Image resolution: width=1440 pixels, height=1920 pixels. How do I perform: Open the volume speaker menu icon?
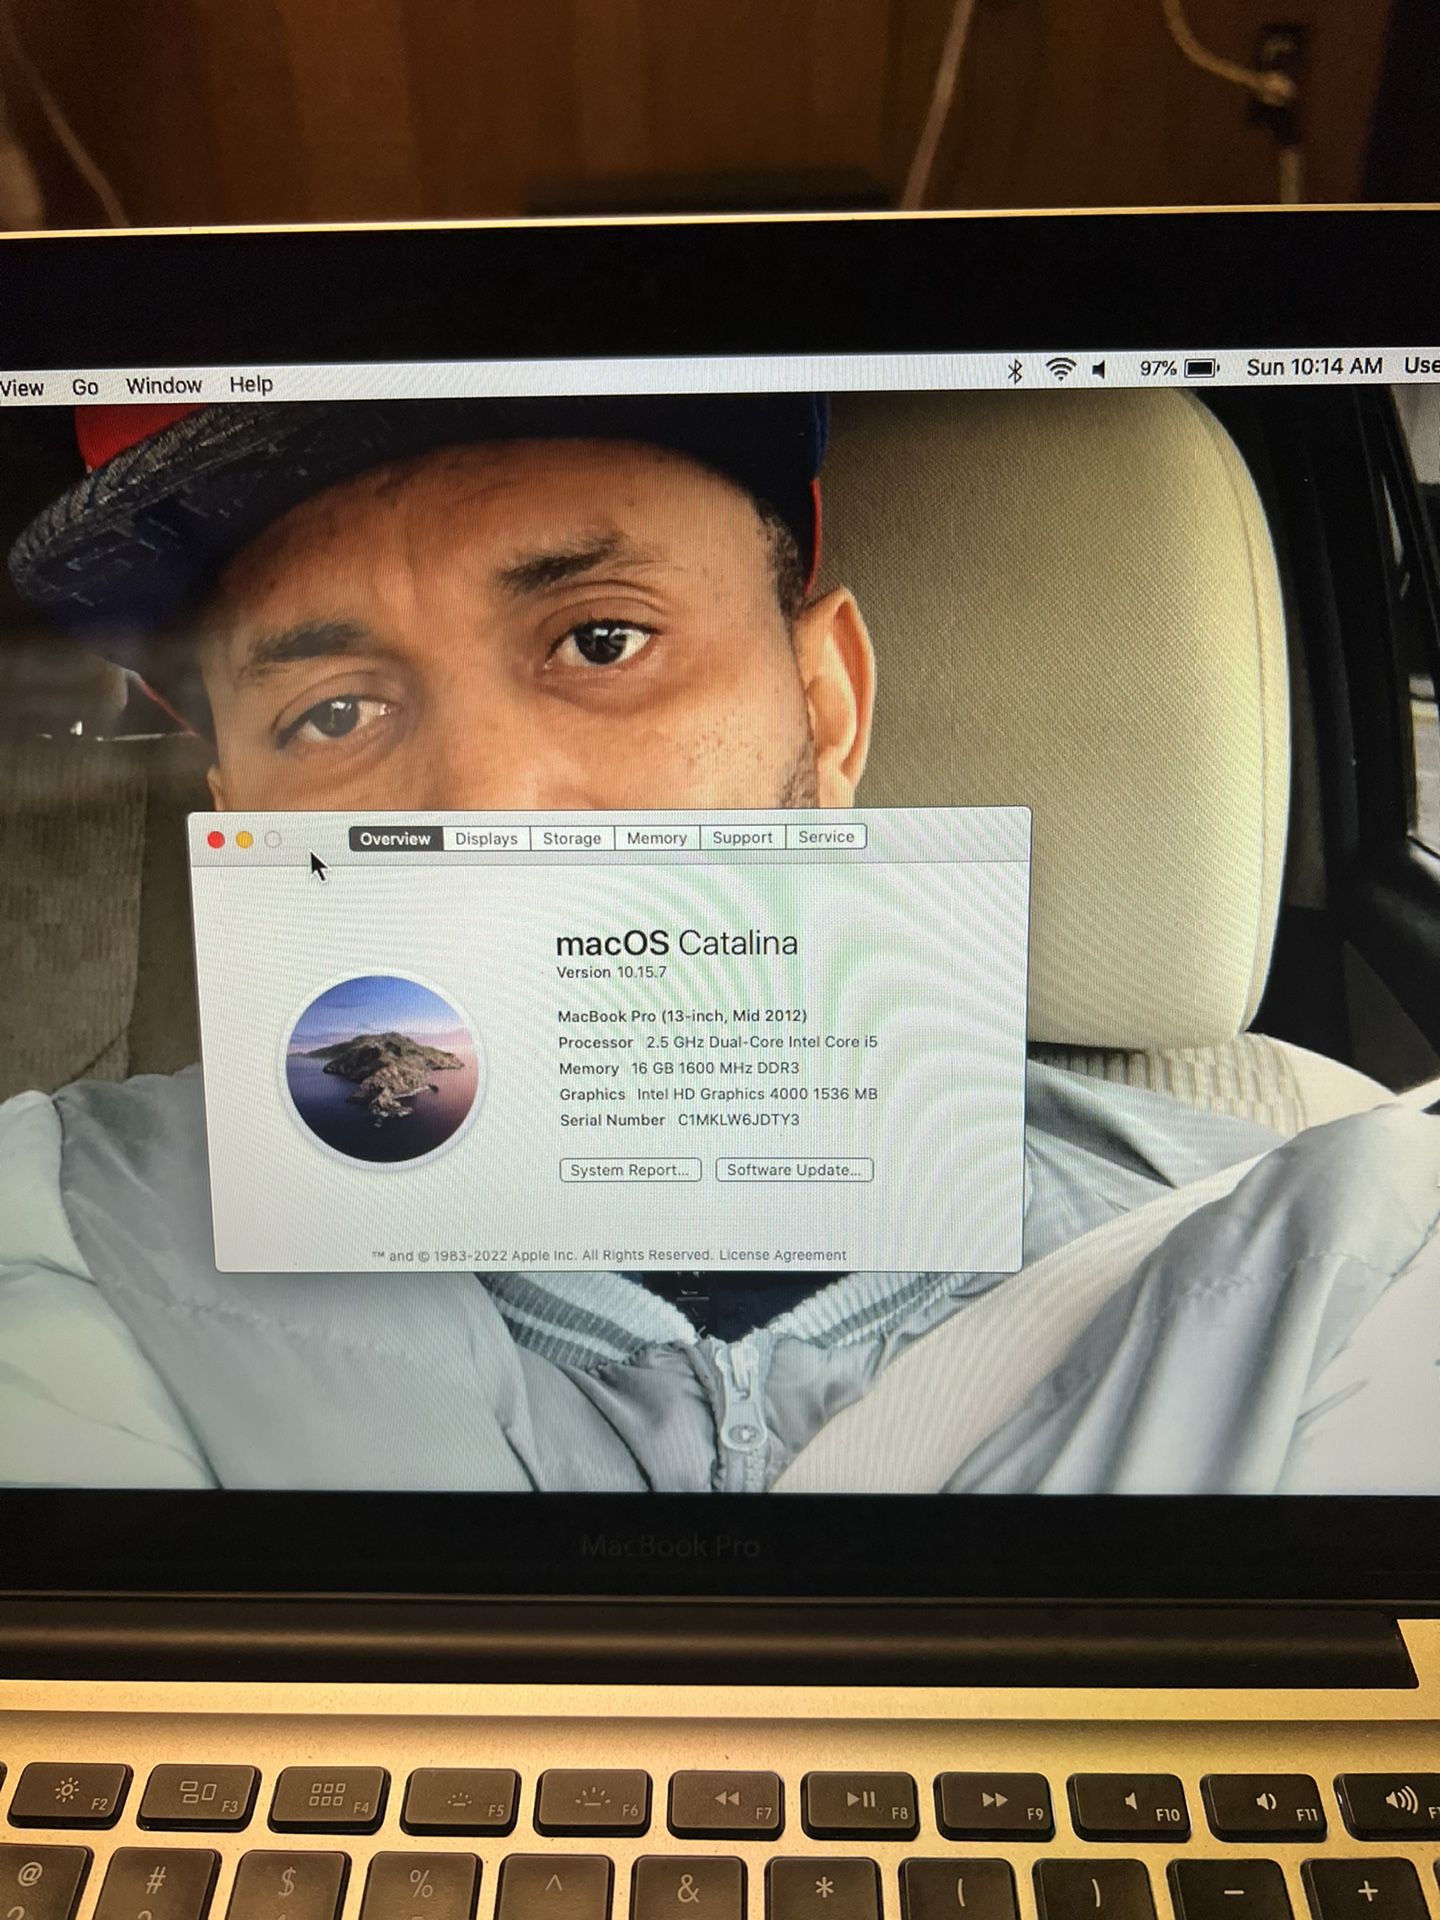1099,370
